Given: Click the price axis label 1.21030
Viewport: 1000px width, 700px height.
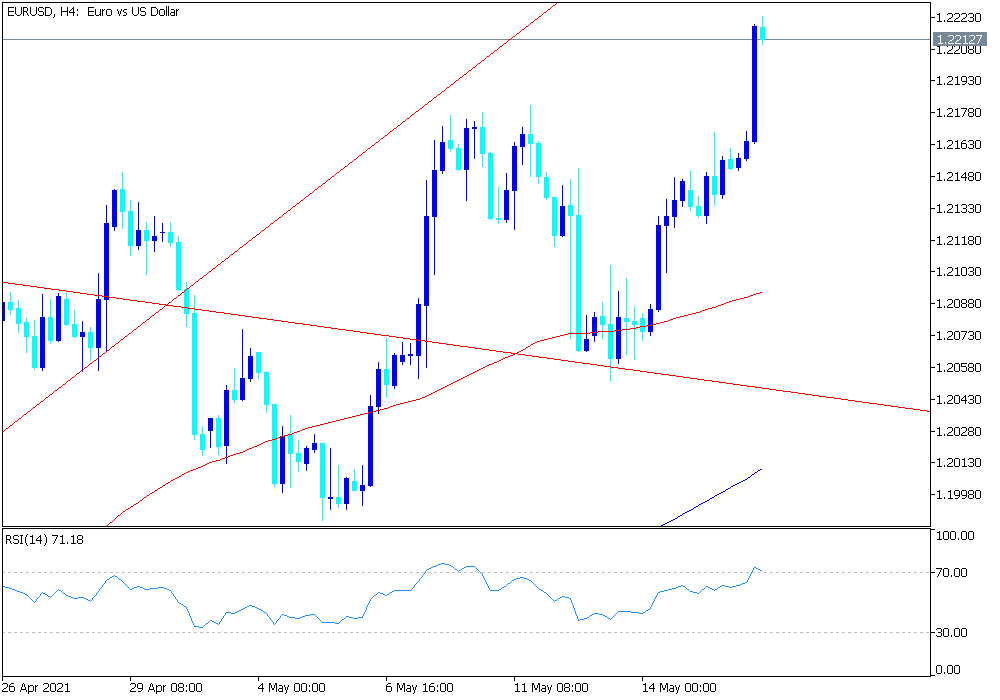Looking at the screenshot, I should pyautogui.click(x=959, y=272).
